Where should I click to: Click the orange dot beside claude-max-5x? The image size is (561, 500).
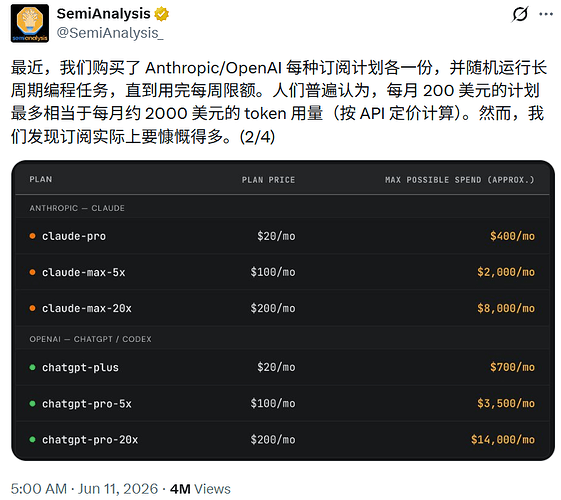tap(32, 272)
